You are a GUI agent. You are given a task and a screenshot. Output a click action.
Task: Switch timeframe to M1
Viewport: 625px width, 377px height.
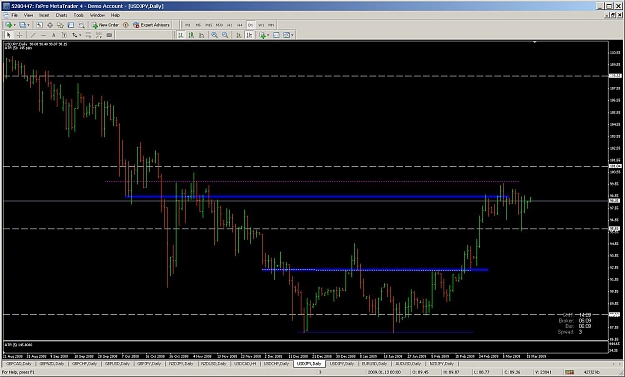[187, 25]
